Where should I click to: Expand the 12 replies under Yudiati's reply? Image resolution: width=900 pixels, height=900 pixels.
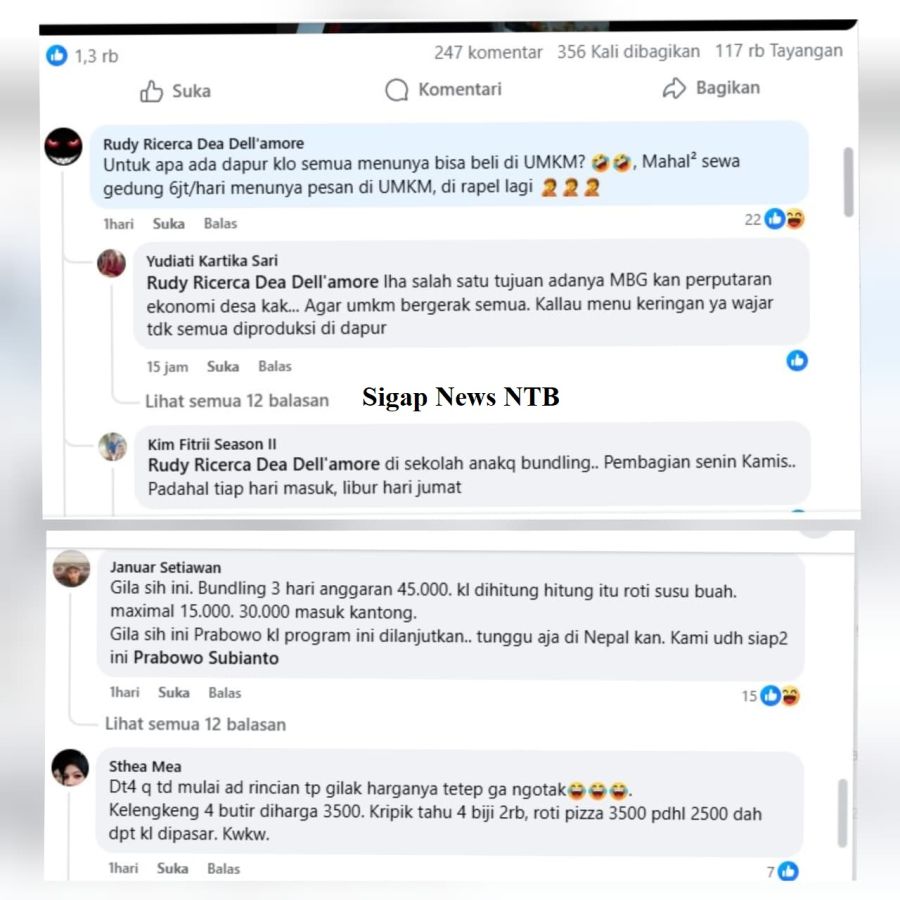[236, 401]
